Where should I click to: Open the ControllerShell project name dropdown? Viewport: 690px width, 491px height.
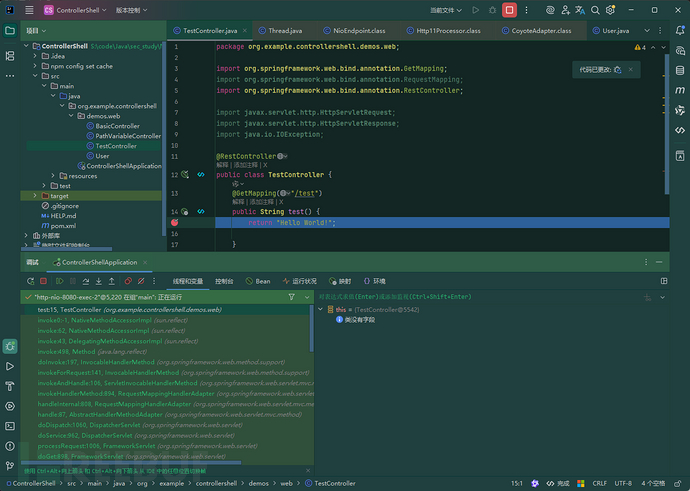[x=75, y=10]
